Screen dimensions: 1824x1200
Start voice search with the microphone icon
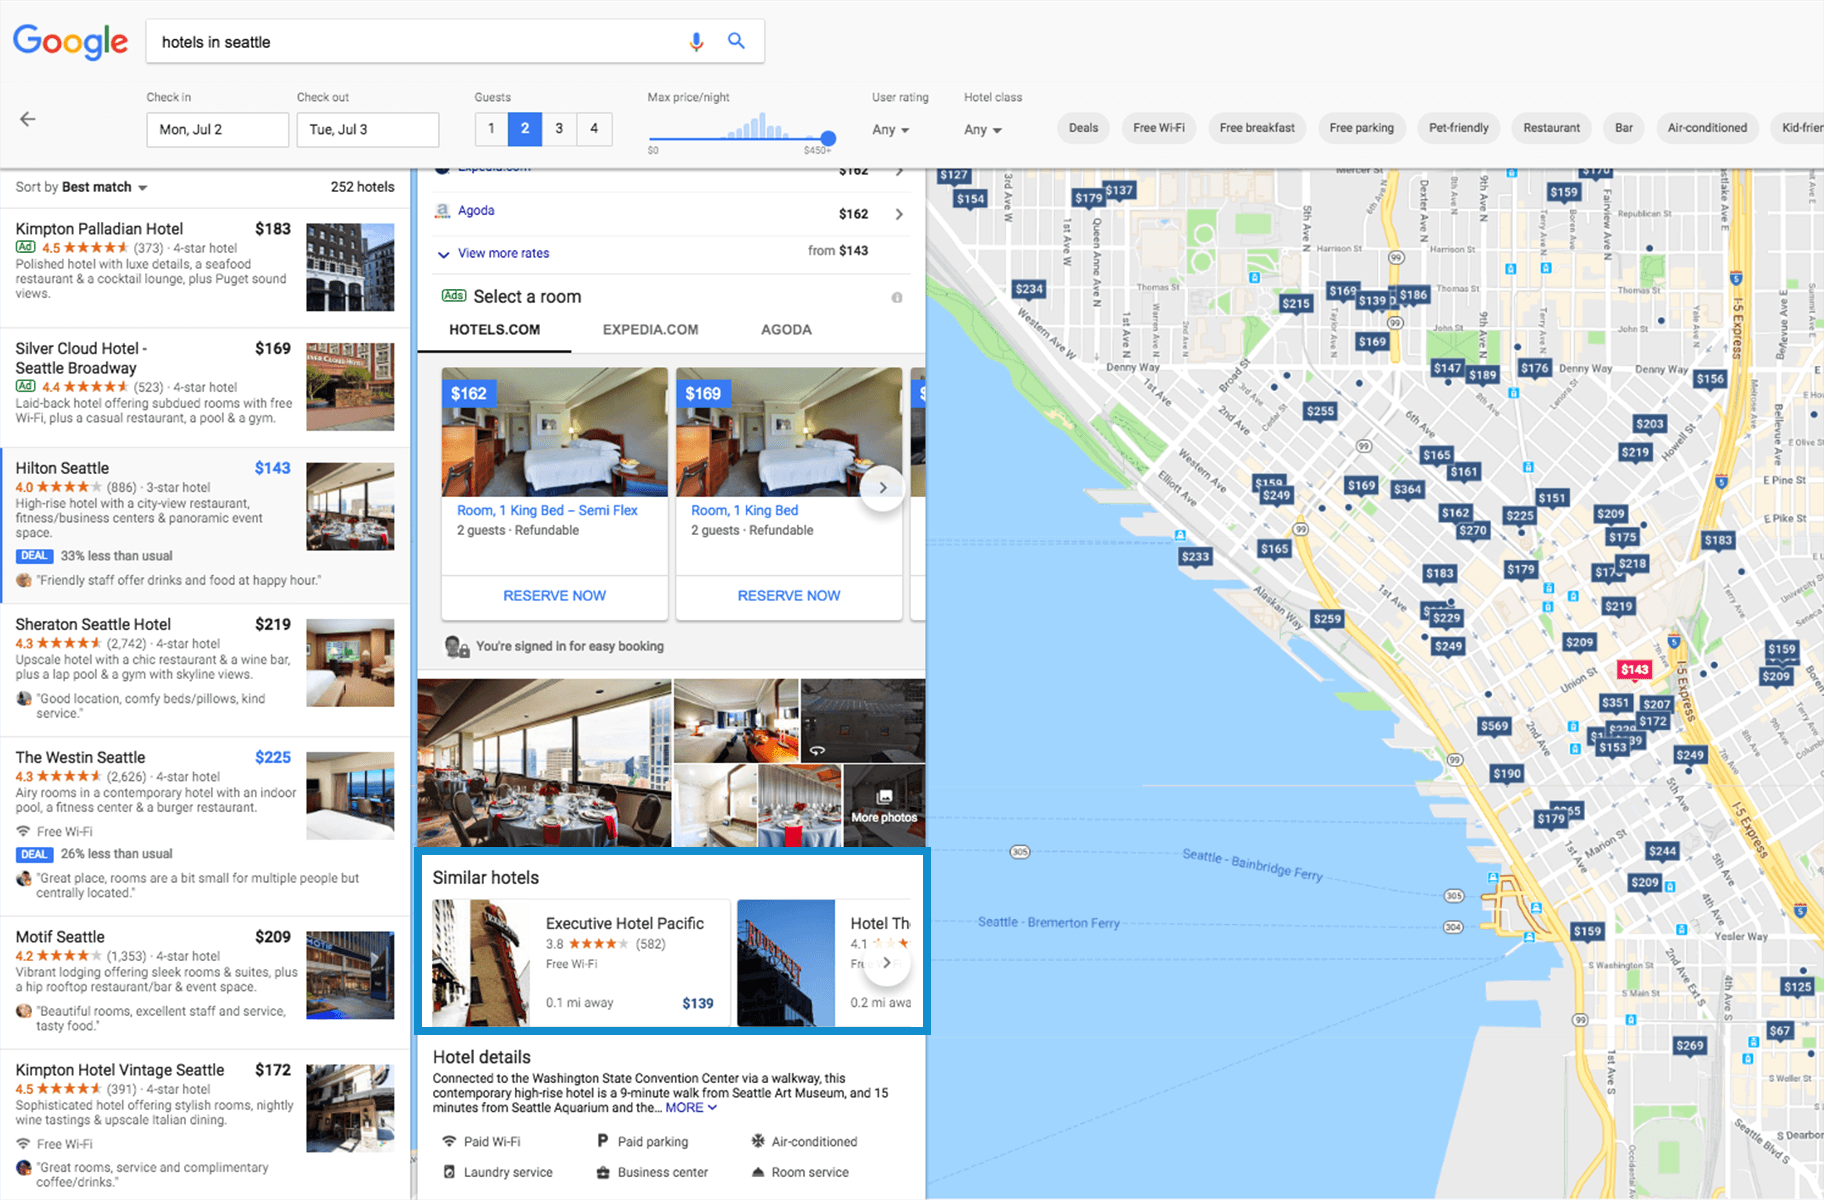tap(696, 41)
